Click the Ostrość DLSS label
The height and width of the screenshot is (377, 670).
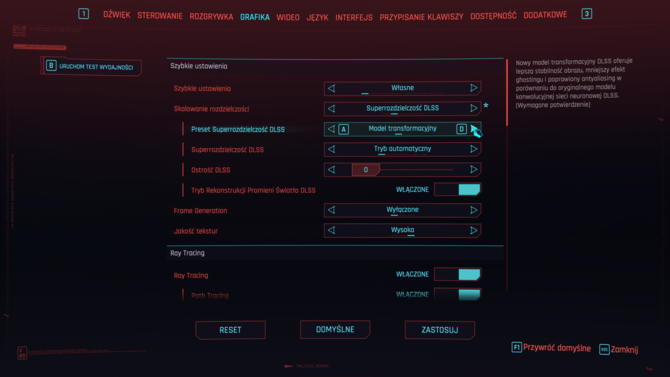coord(211,170)
